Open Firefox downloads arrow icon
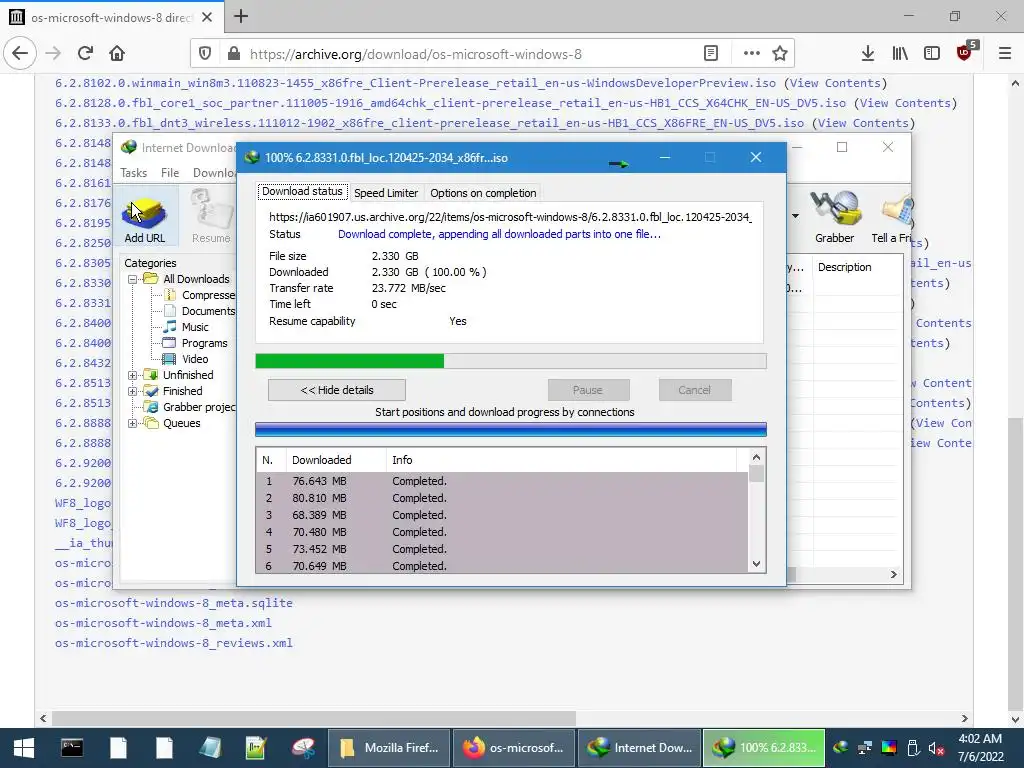 (867, 54)
